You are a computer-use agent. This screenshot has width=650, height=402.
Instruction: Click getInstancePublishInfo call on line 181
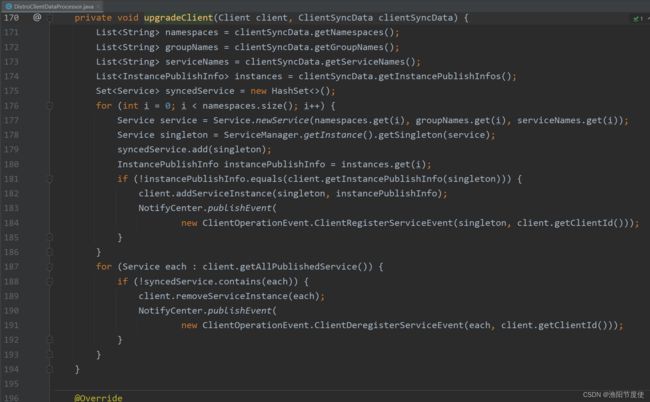(x=384, y=179)
